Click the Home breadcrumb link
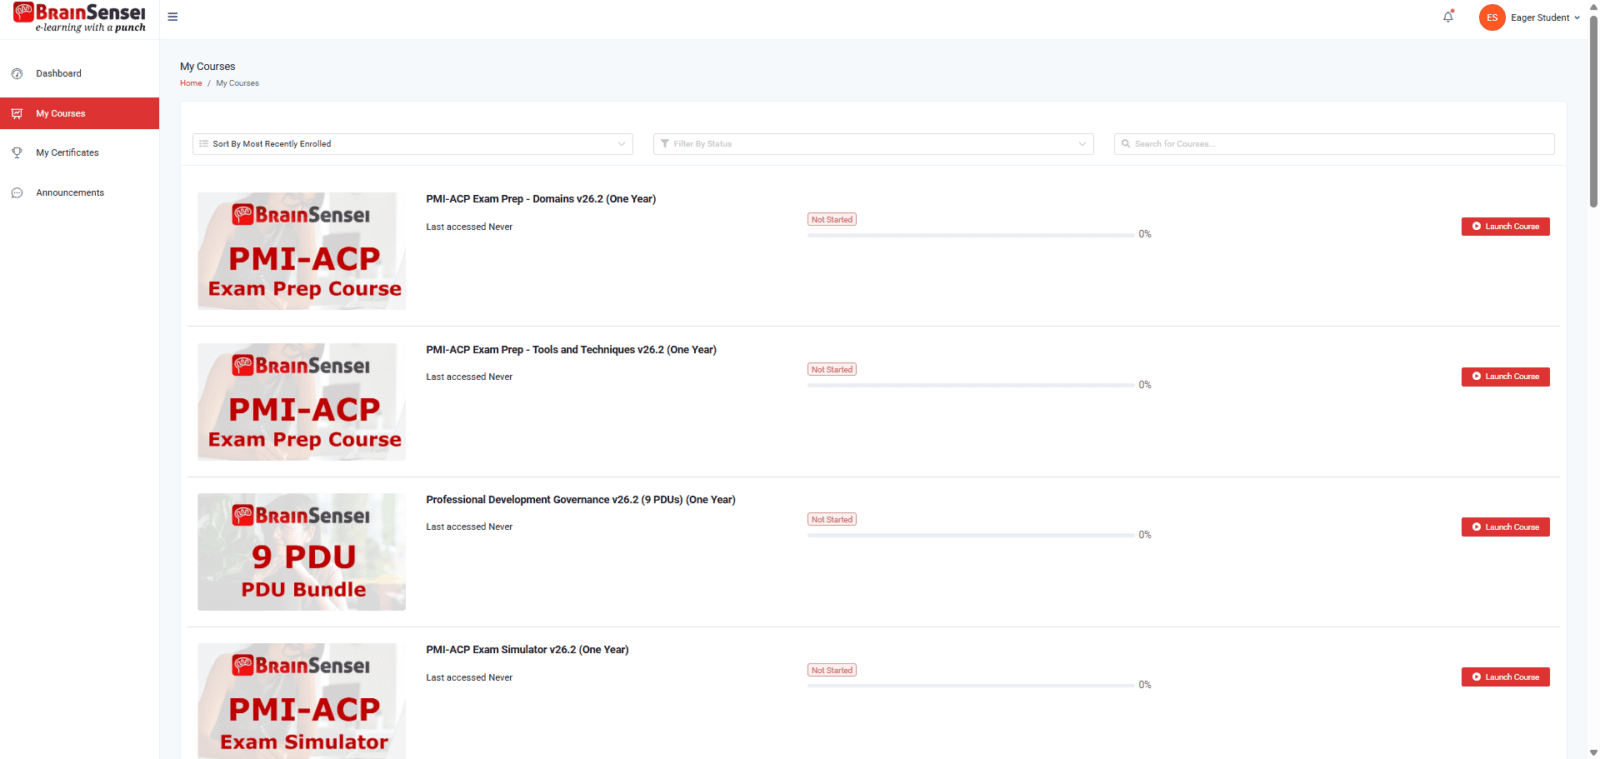 191,83
